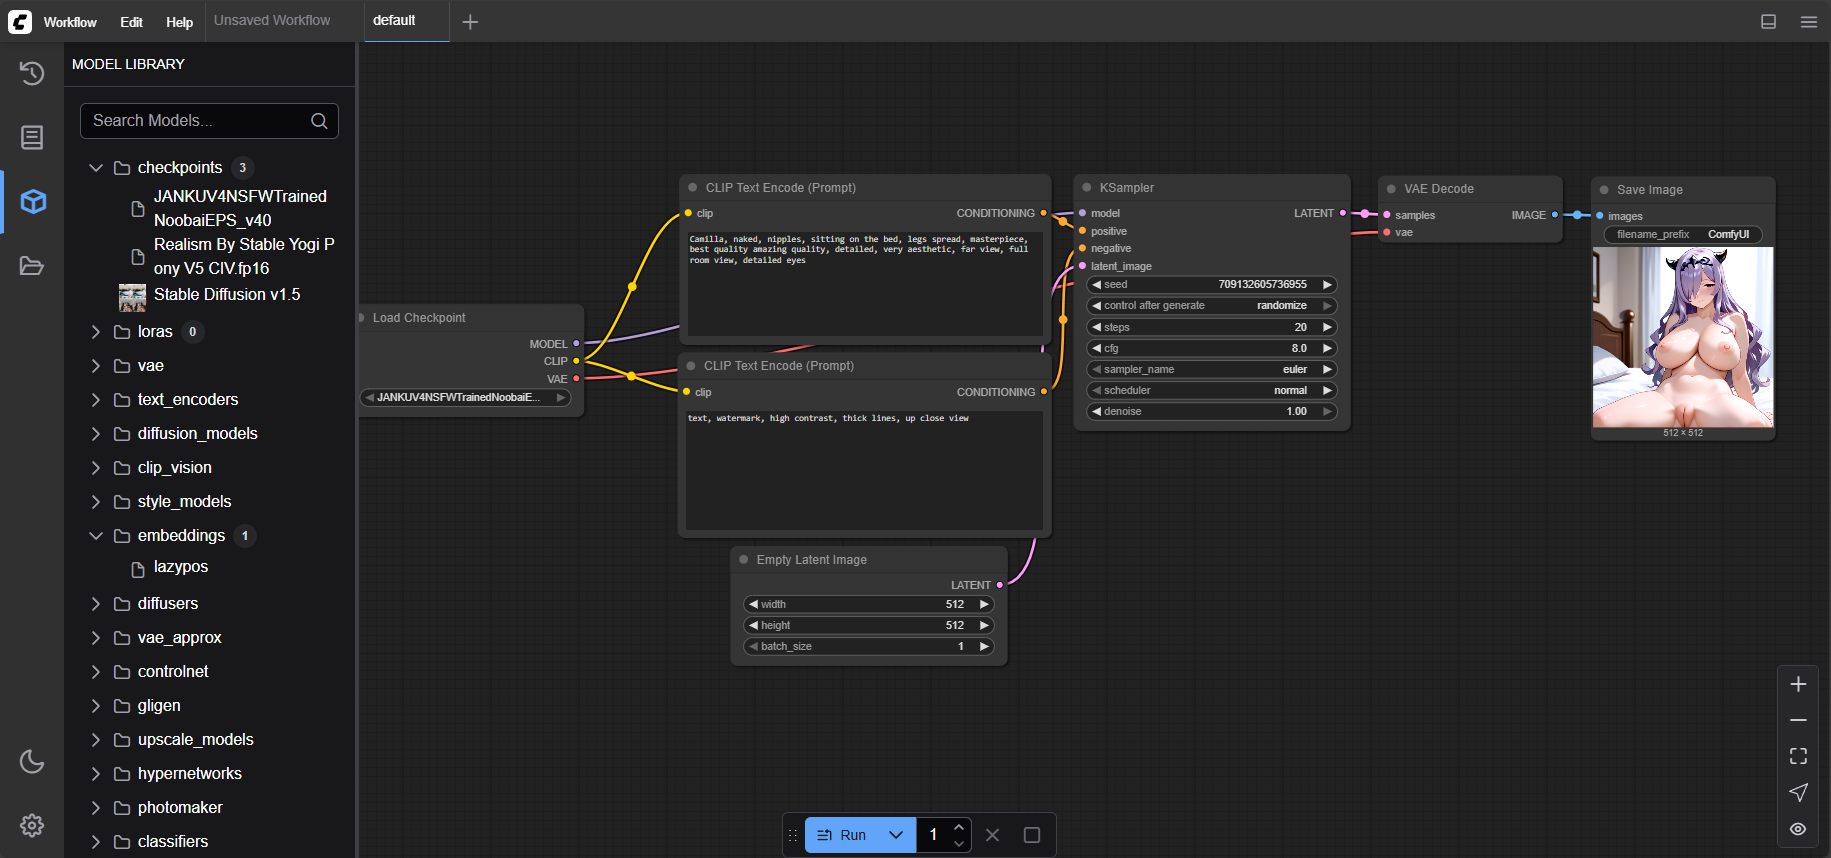The width and height of the screenshot is (1831, 858).
Task: Click the filename_prefix ComfyUI field
Action: point(1683,234)
